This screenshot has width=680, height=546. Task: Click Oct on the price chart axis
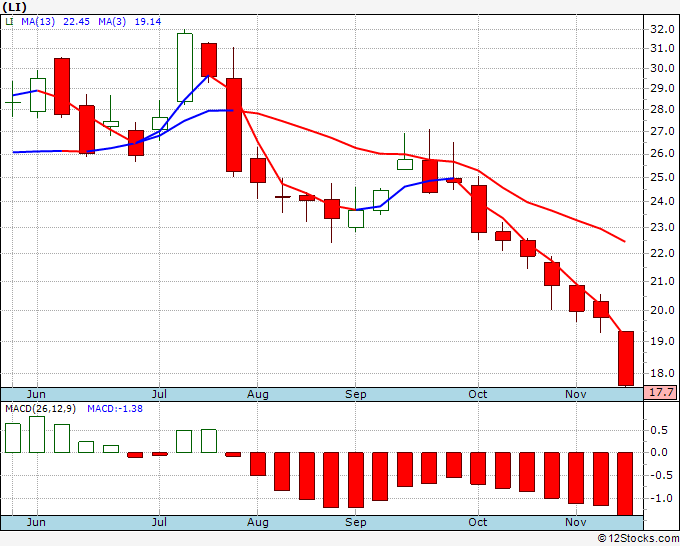tap(478, 394)
